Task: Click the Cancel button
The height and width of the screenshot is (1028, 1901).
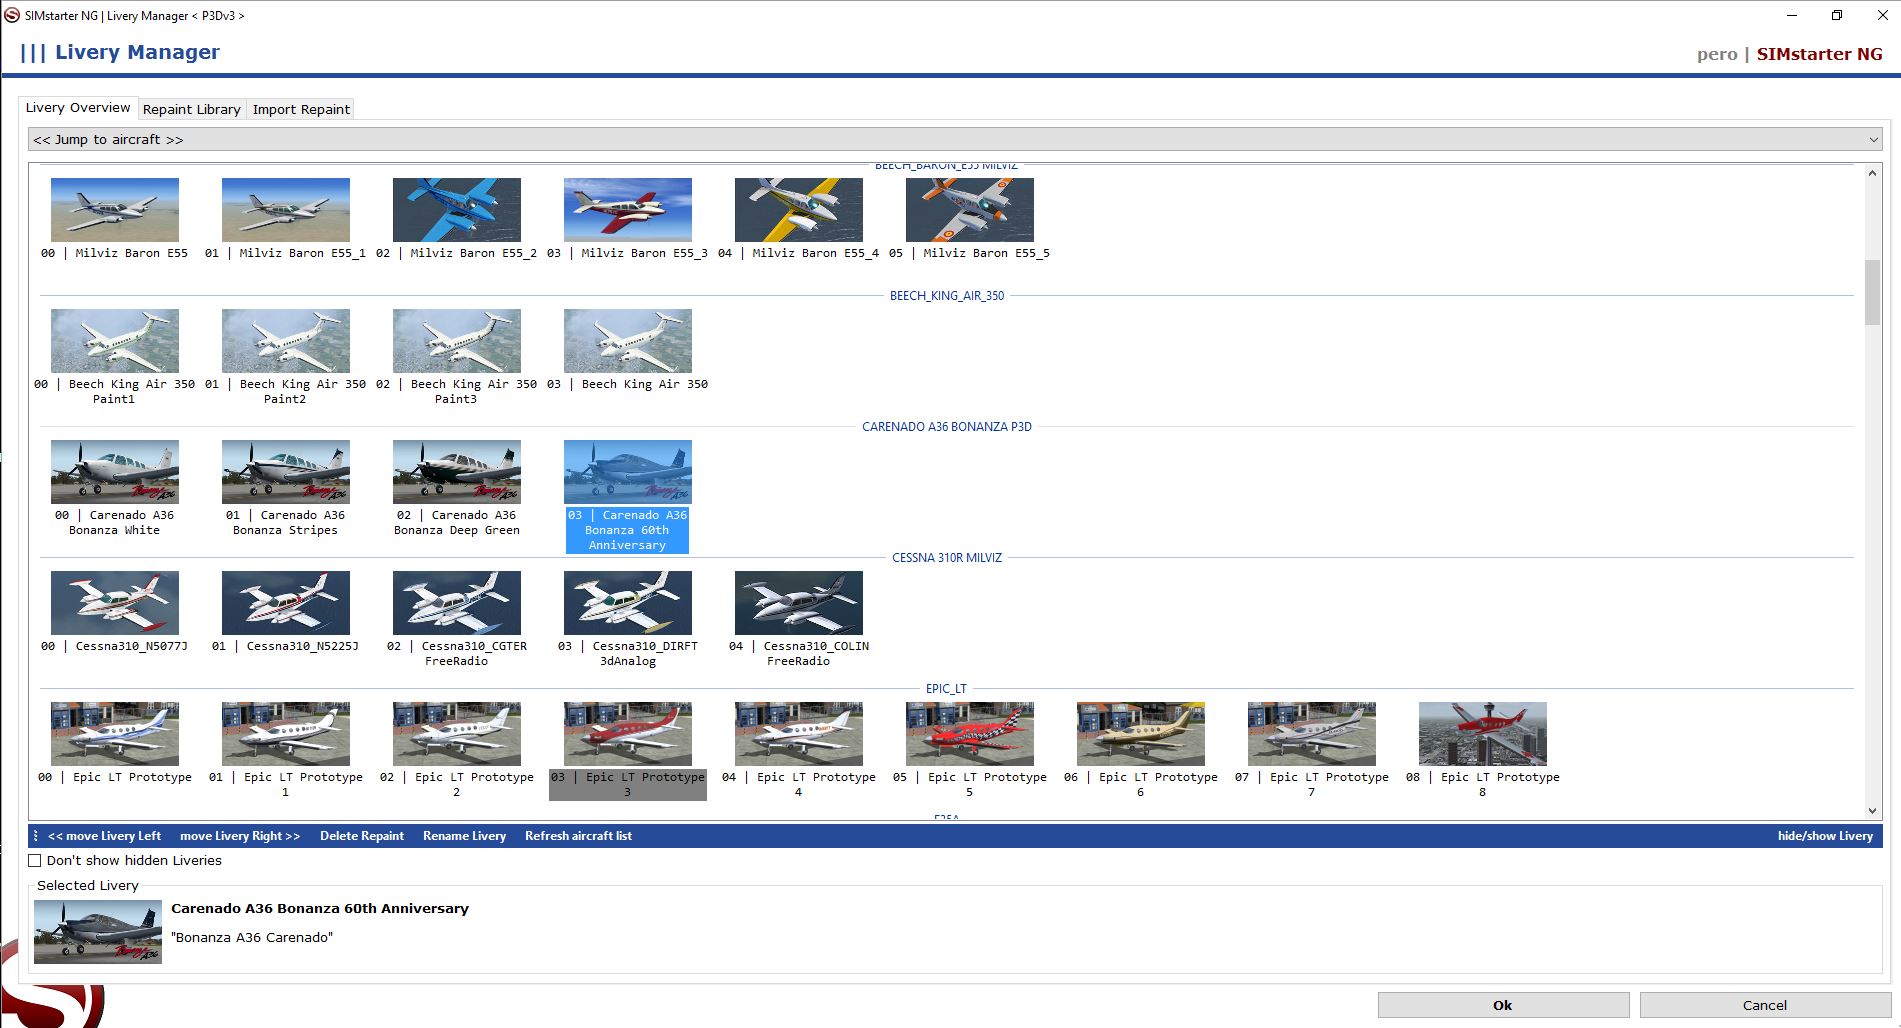Action: 1765,1005
